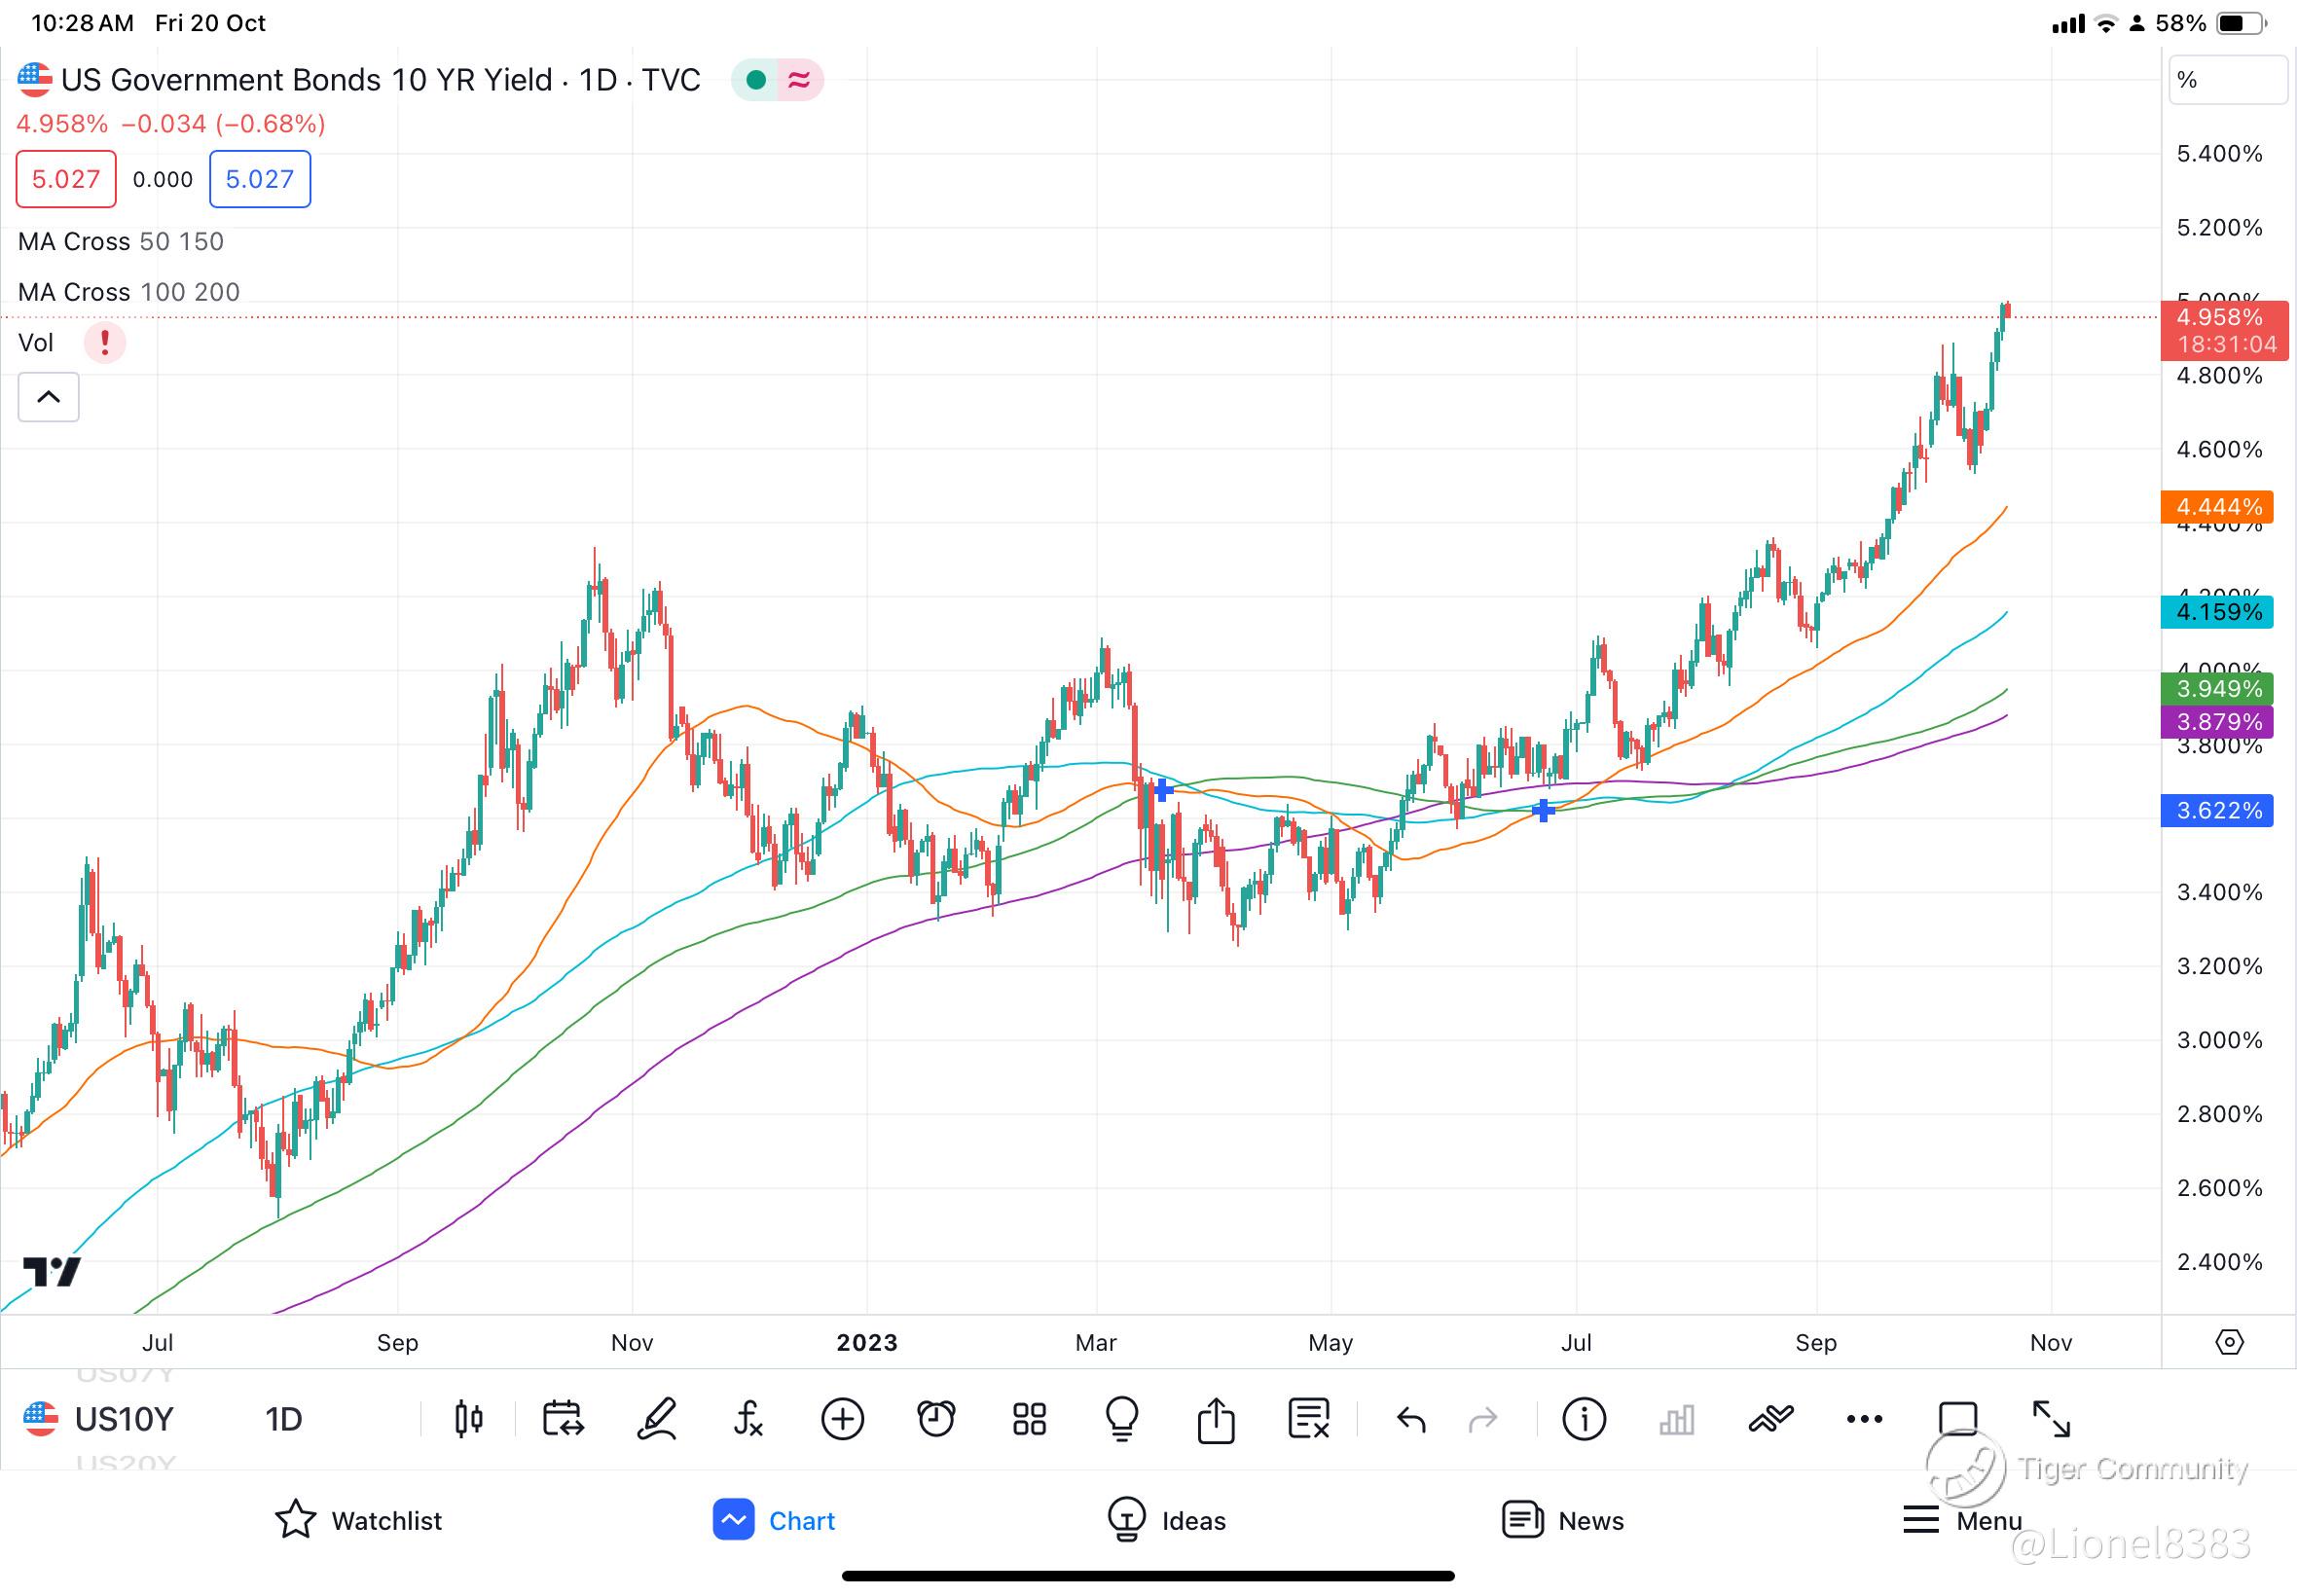This screenshot has height=1596, width=2297.
Task: Switch to the News tab
Action: [x=1563, y=1520]
